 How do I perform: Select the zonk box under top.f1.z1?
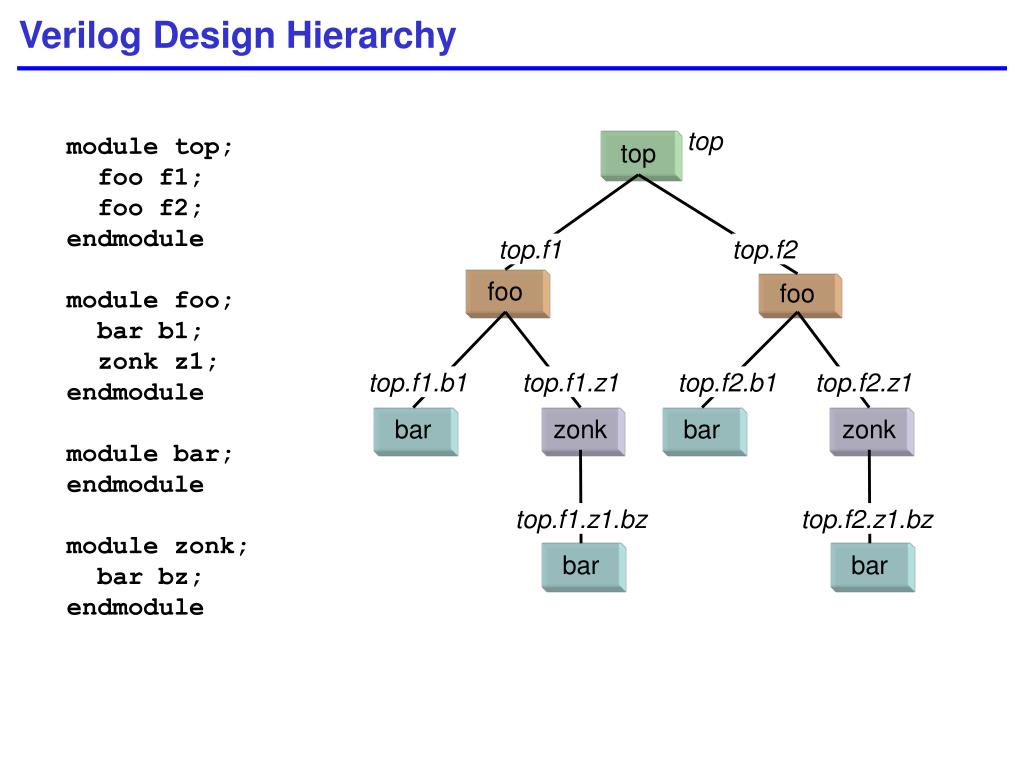pyautogui.click(x=583, y=432)
